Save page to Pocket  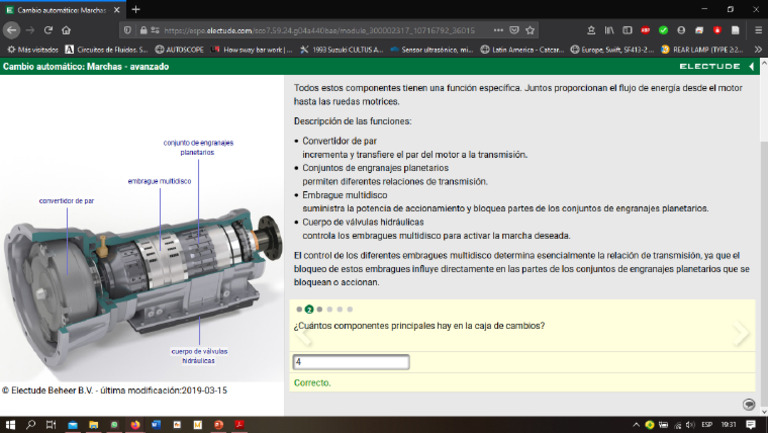tap(514, 30)
